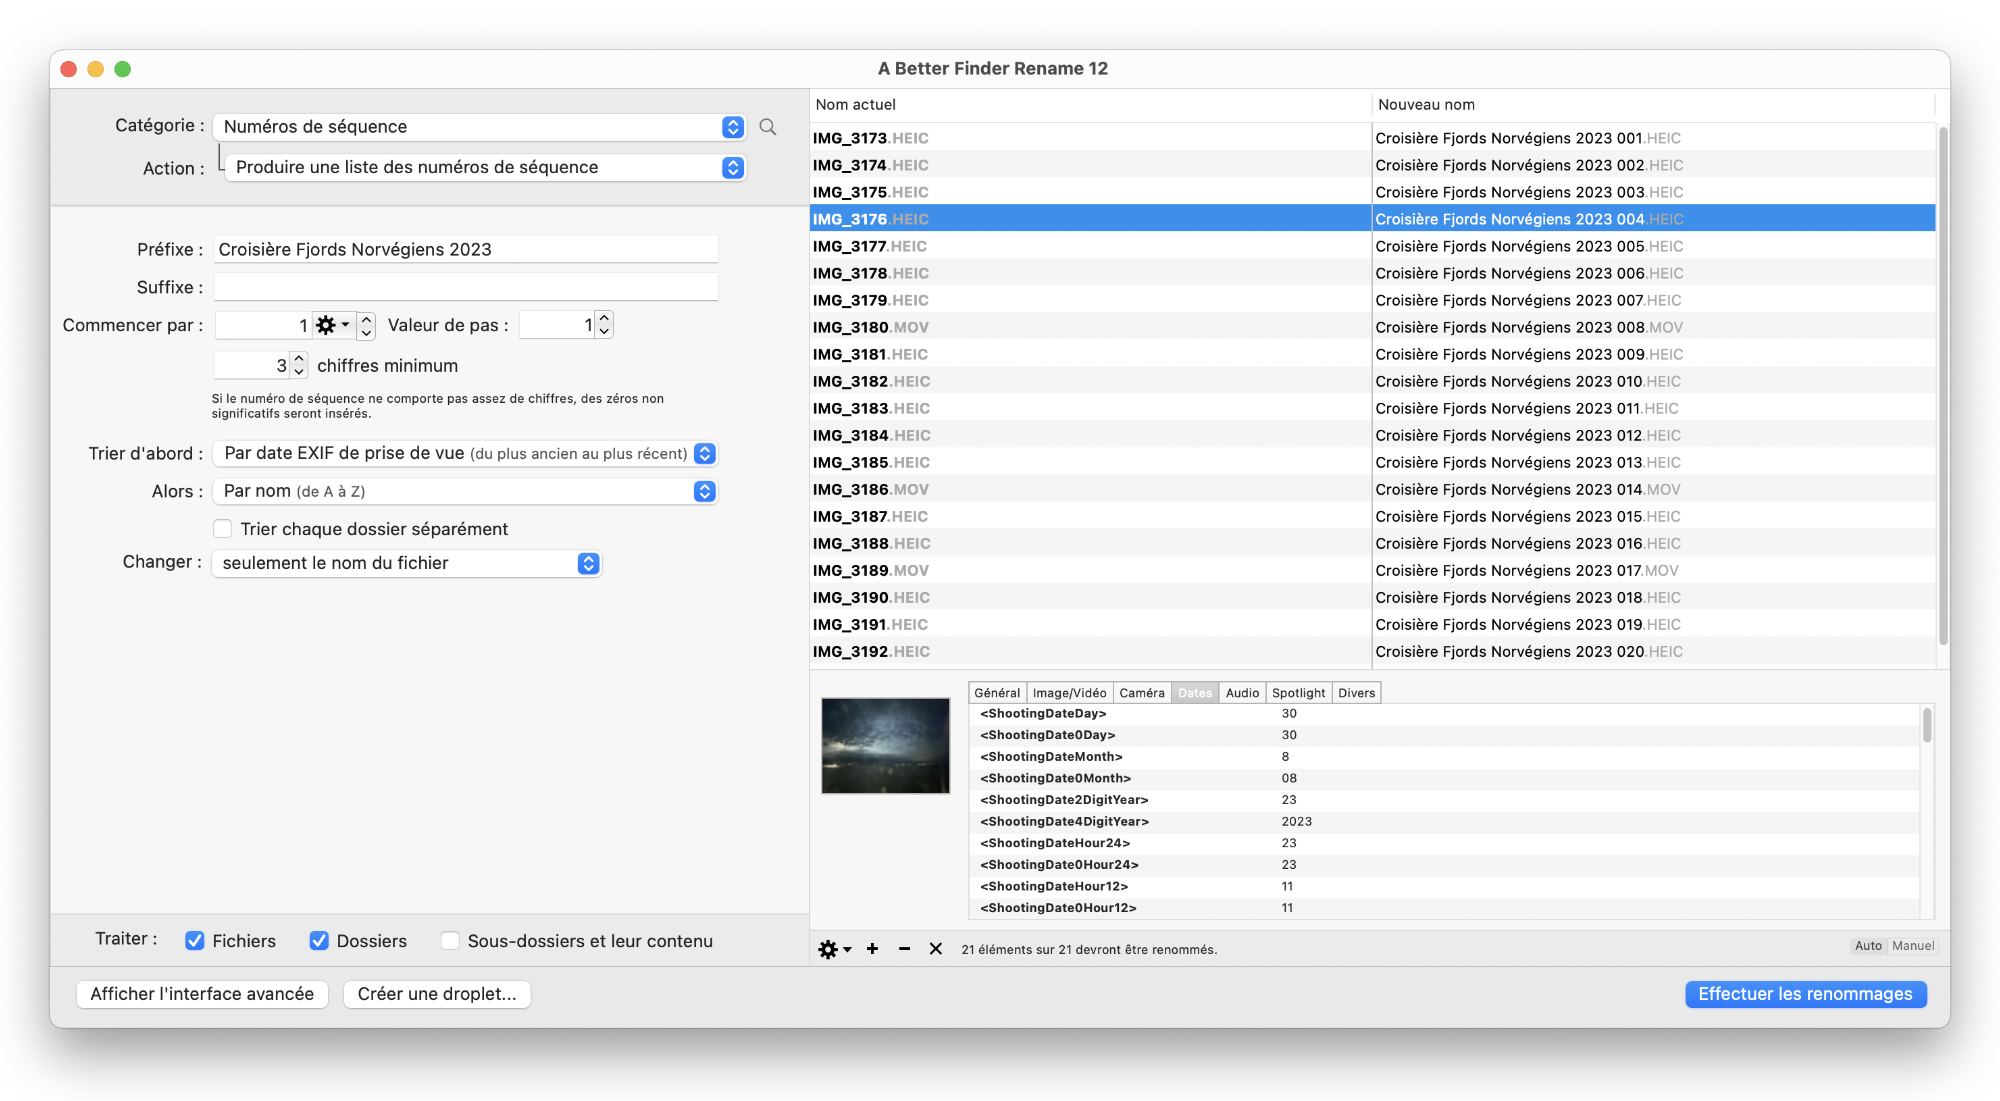Open the gear actions menu below the file list
This screenshot has height=1101, width=2000.
[x=834, y=949]
